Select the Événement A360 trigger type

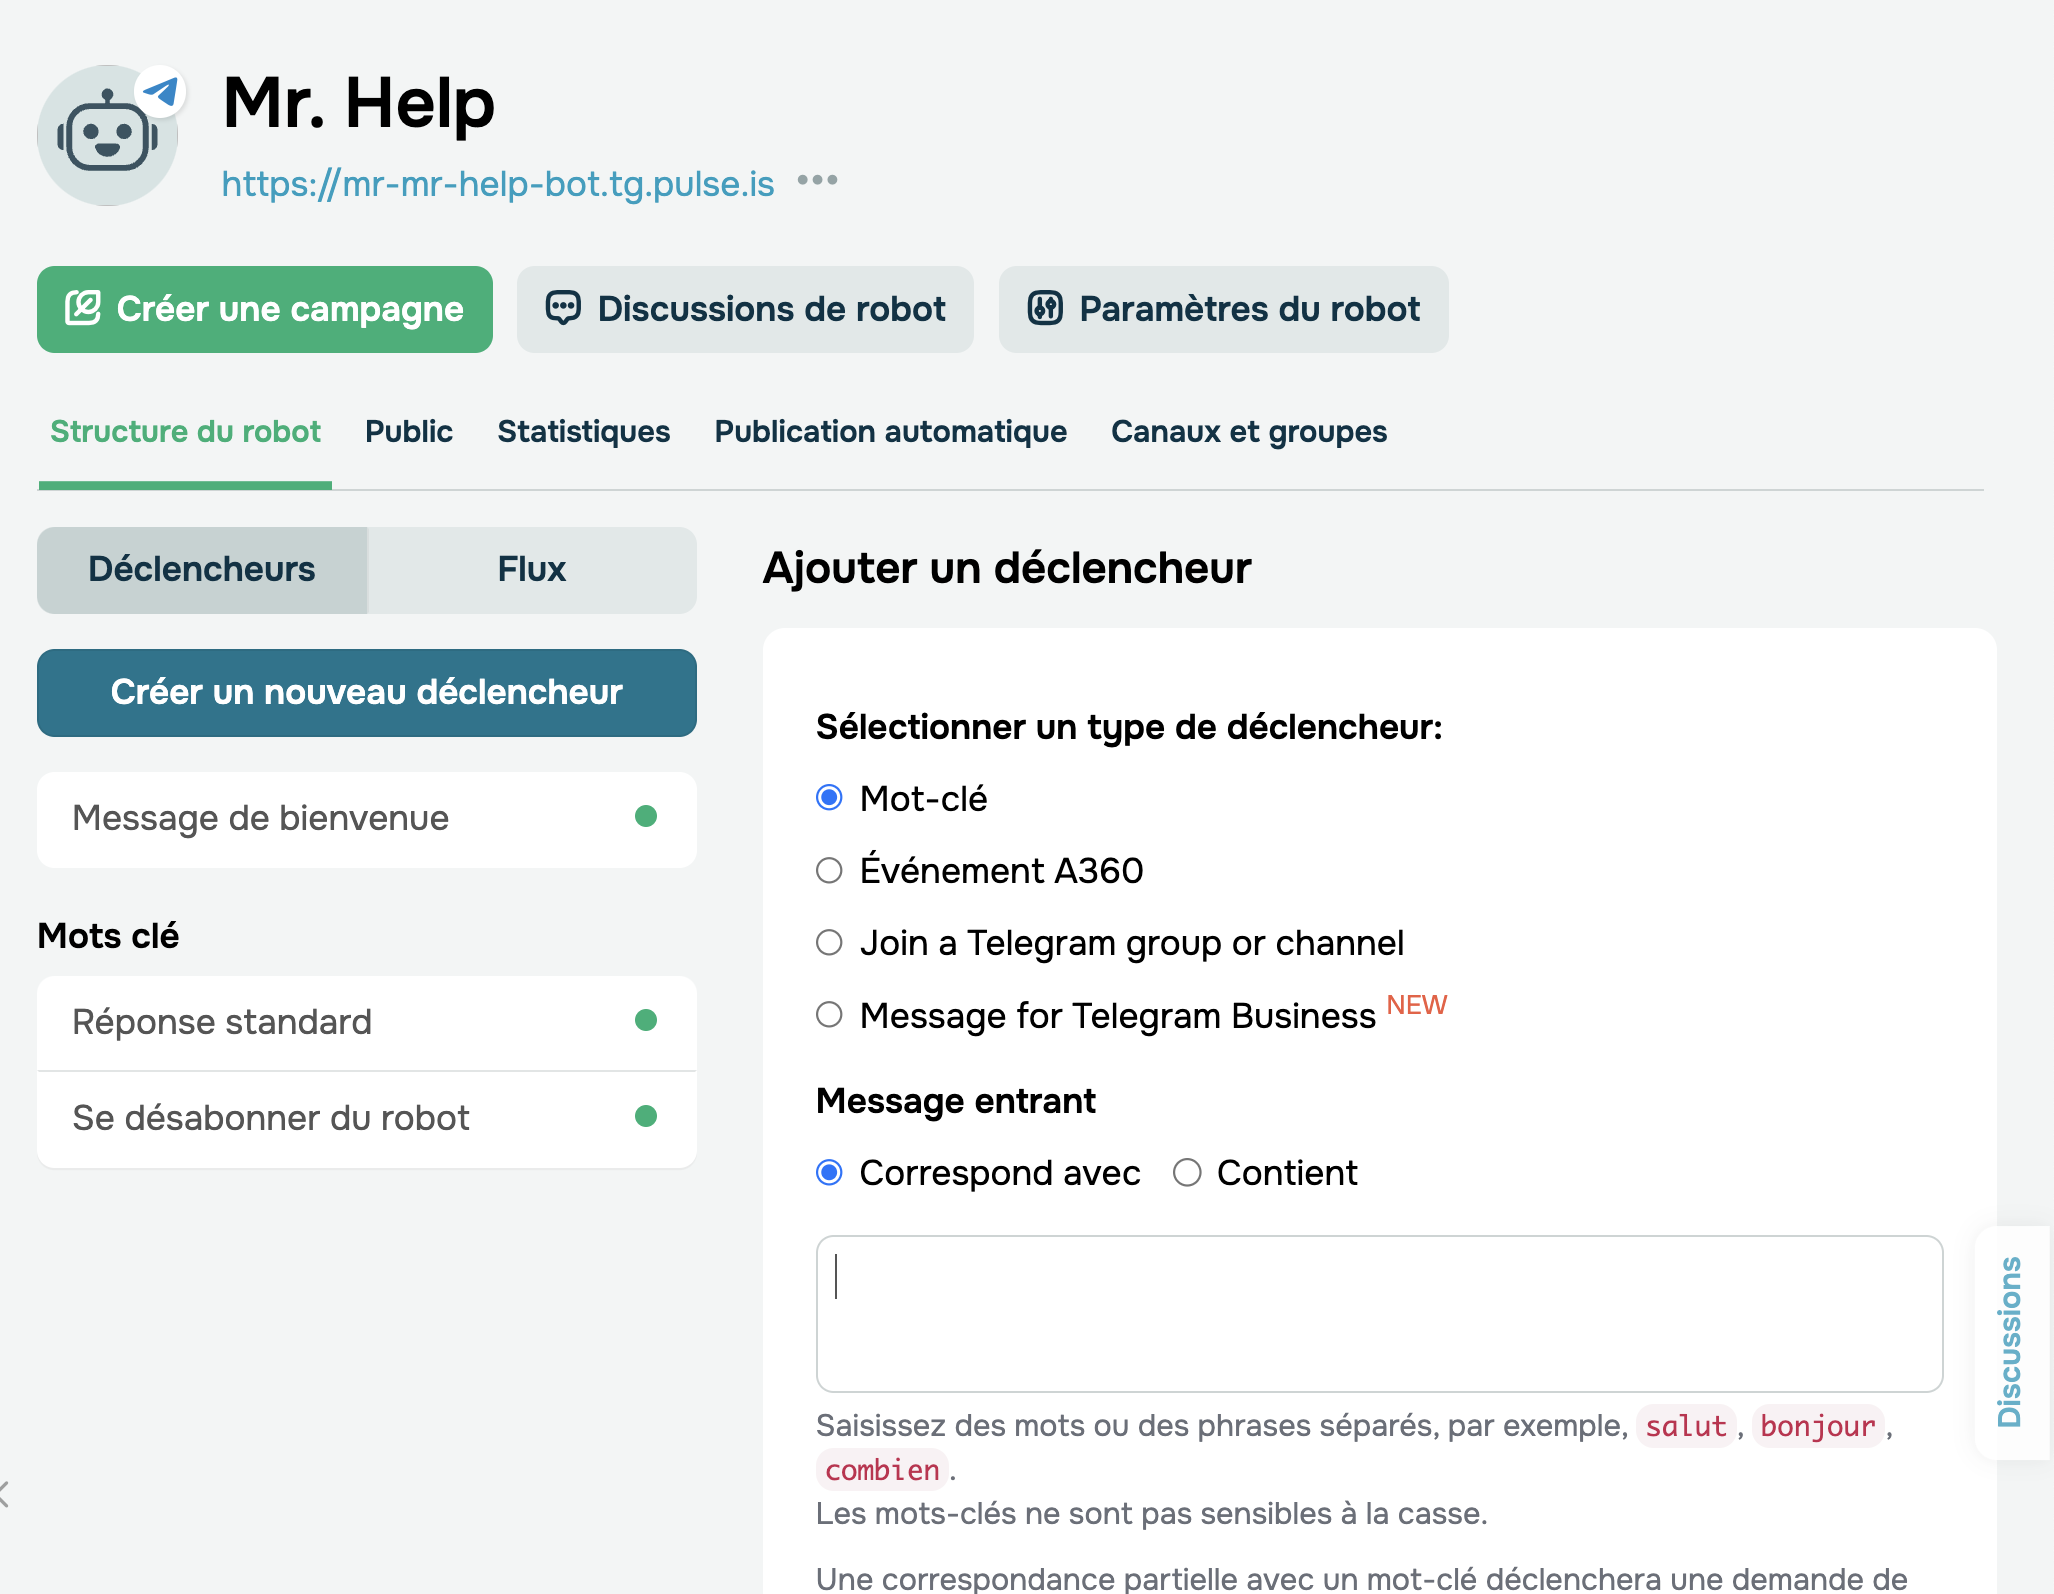tap(829, 870)
